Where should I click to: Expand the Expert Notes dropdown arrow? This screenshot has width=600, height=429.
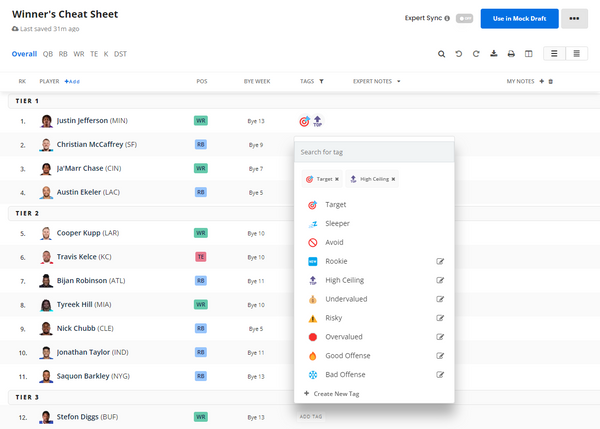click(x=399, y=81)
